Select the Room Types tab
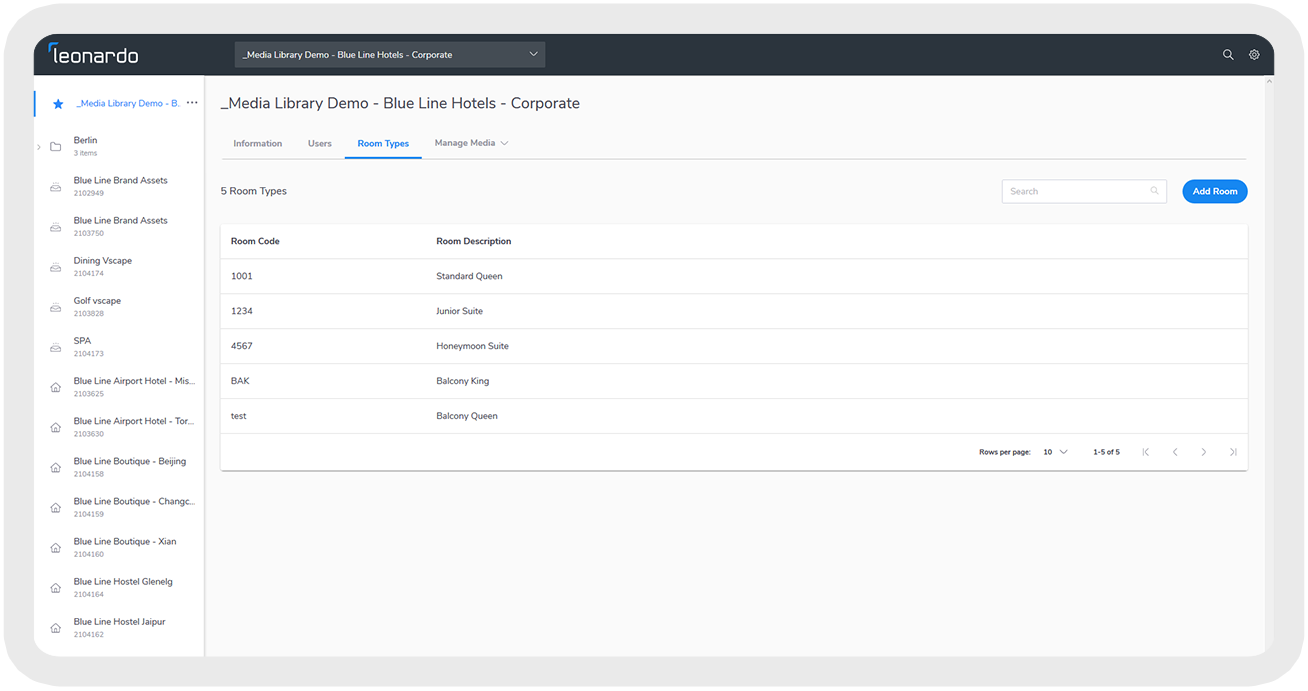Viewport: 1308px width, 691px height. pos(383,144)
